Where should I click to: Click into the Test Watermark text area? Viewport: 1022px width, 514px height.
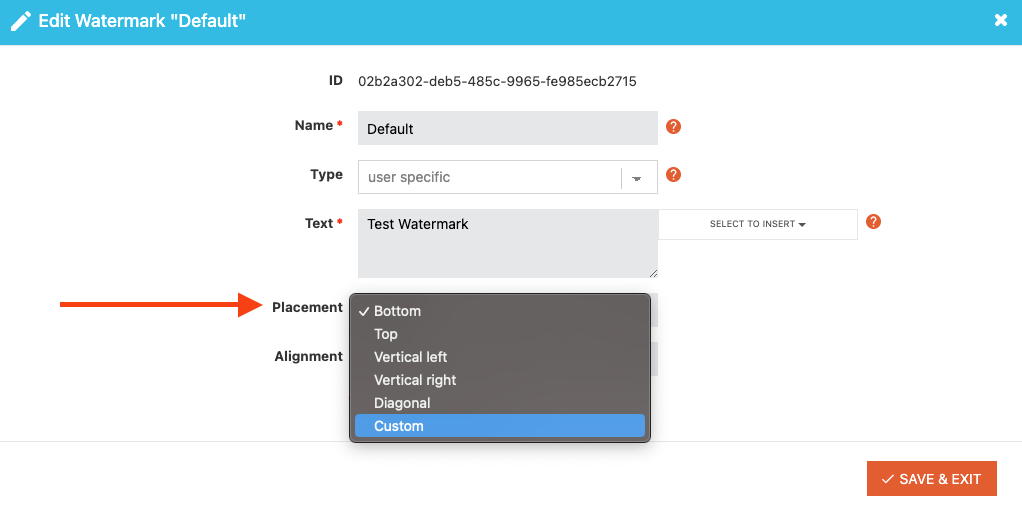coord(508,244)
